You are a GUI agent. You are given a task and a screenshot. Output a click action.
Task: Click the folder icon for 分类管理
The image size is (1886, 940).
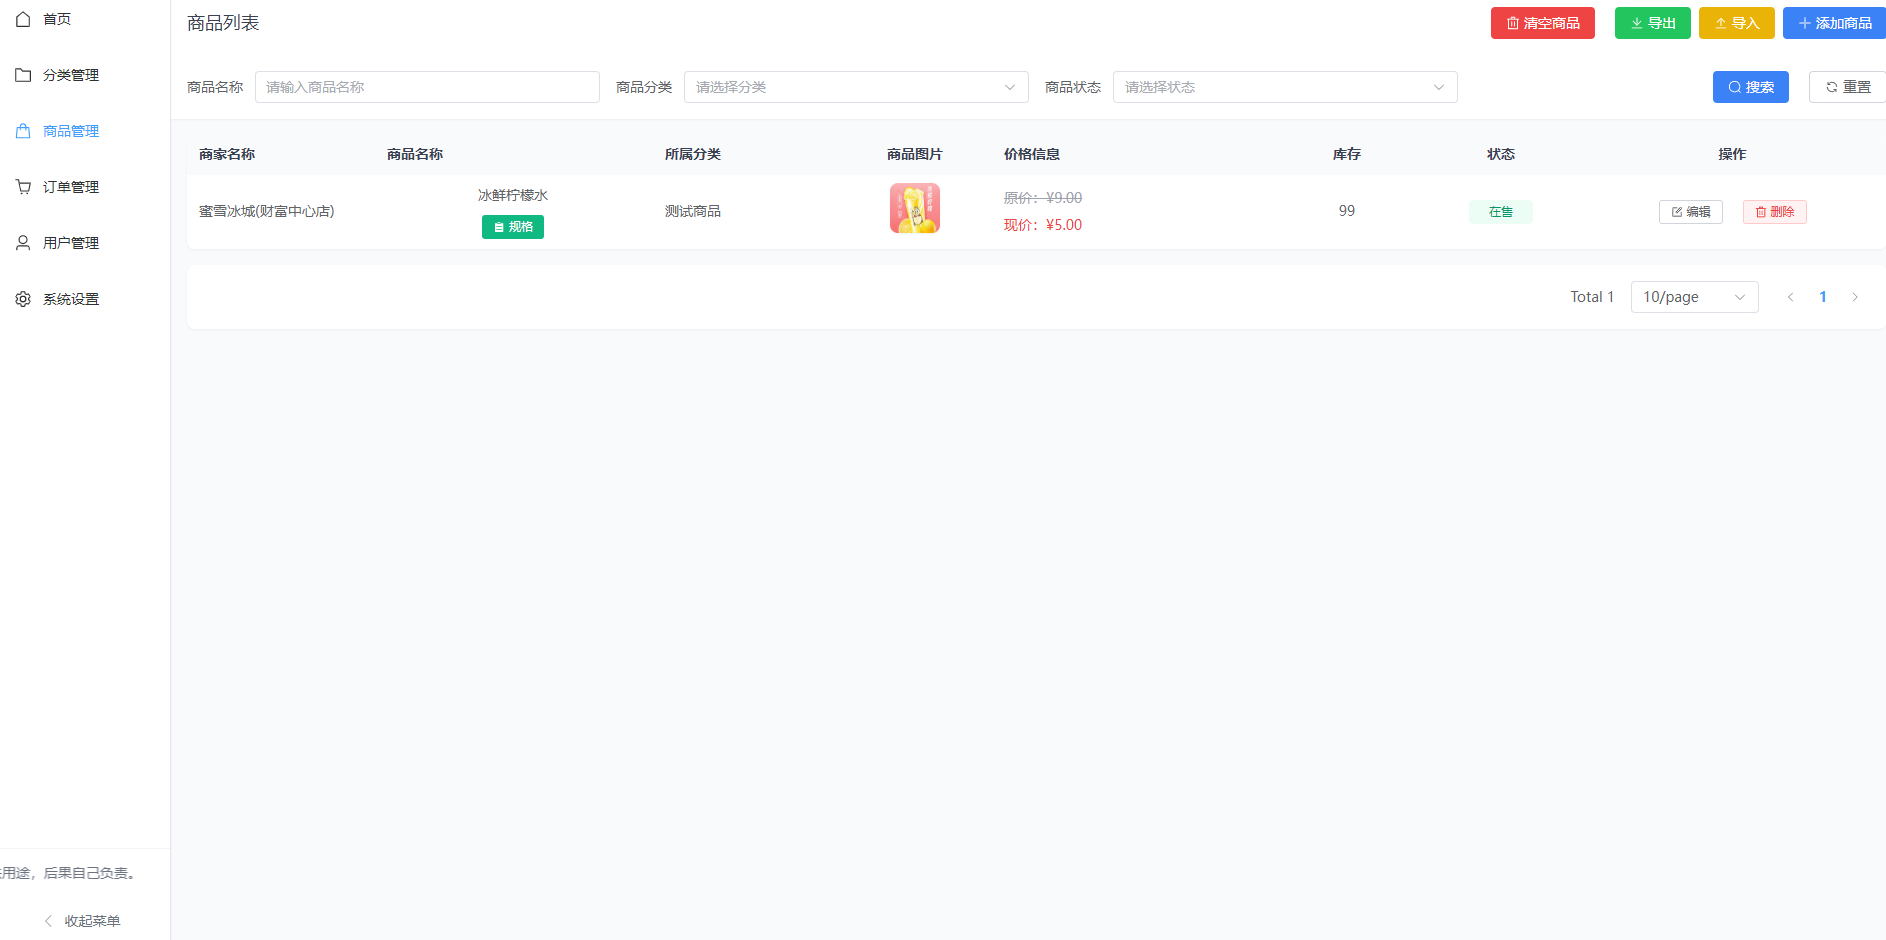23,75
